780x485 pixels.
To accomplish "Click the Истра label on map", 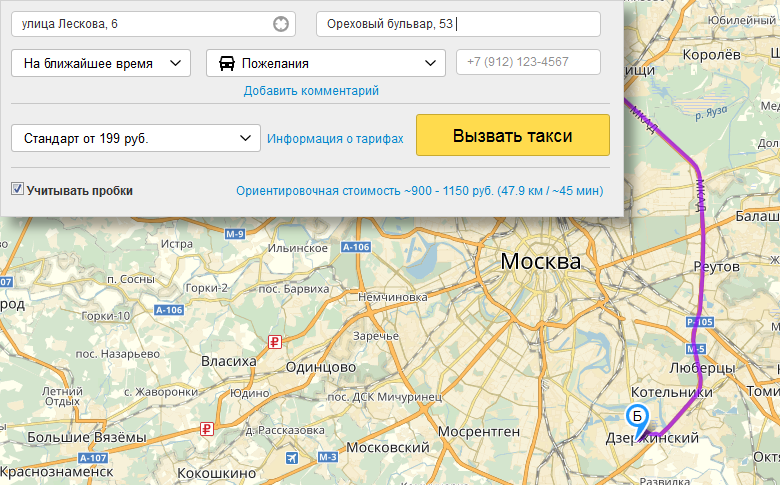I will [177, 244].
